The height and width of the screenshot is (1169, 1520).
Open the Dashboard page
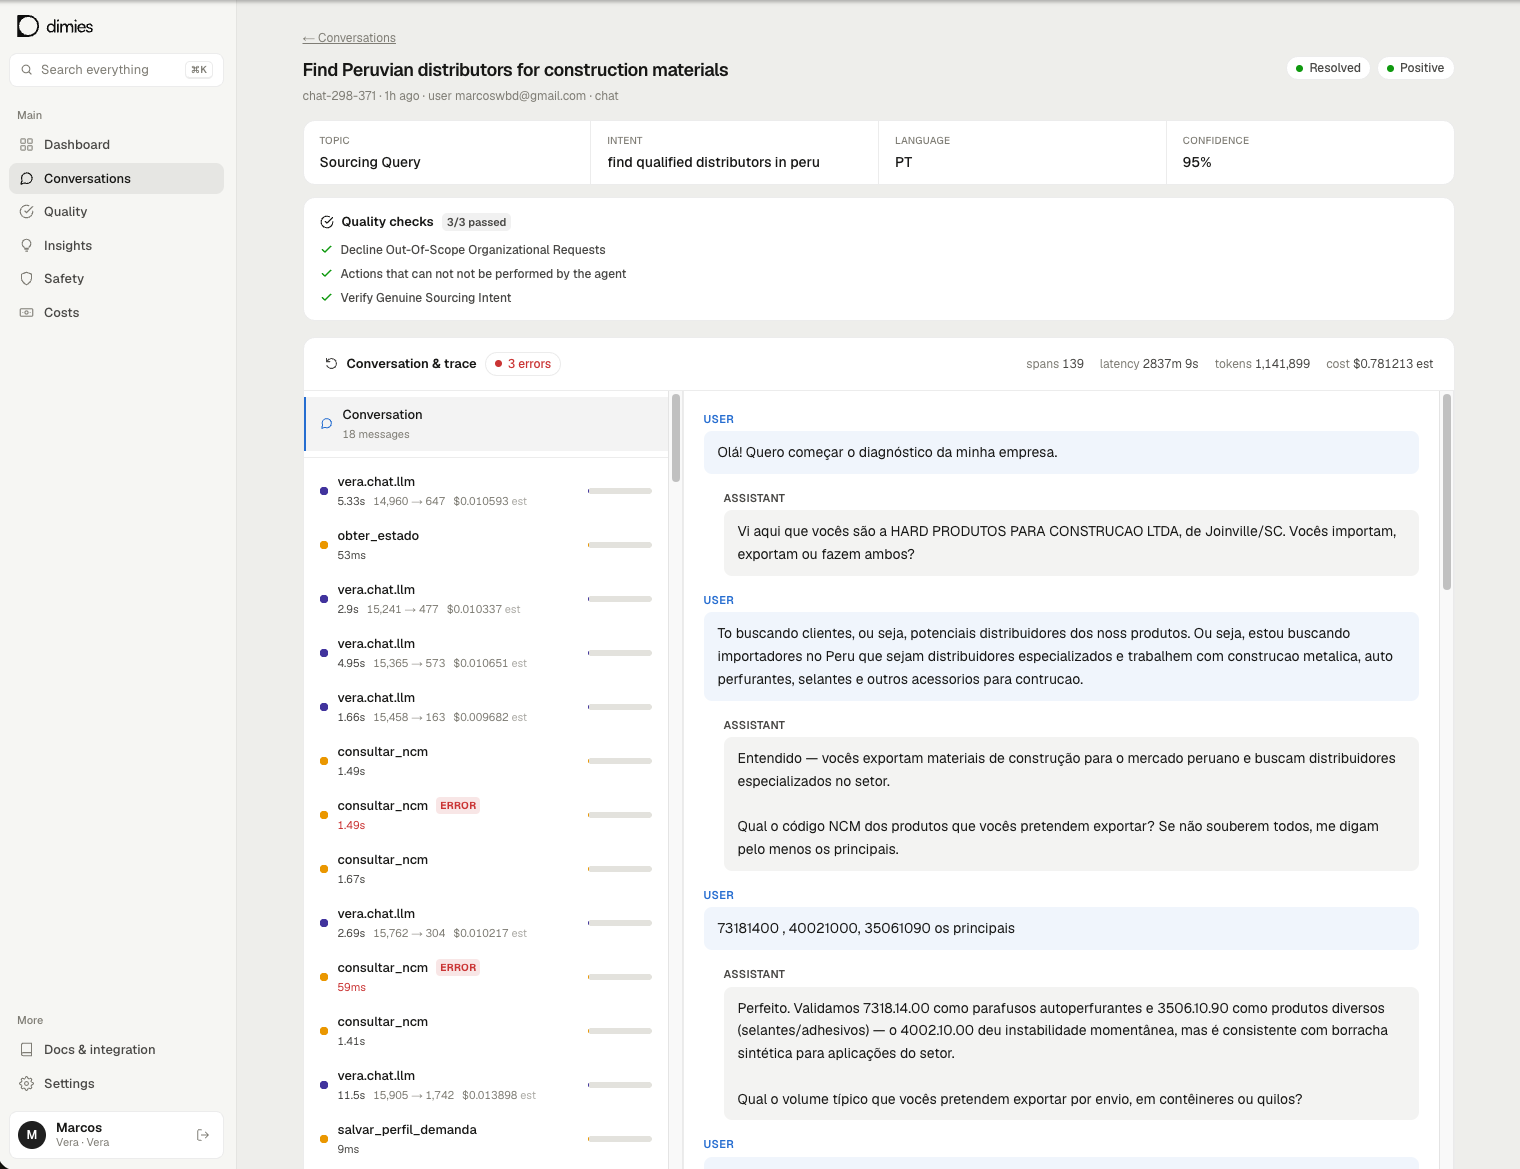[x=116, y=145]
